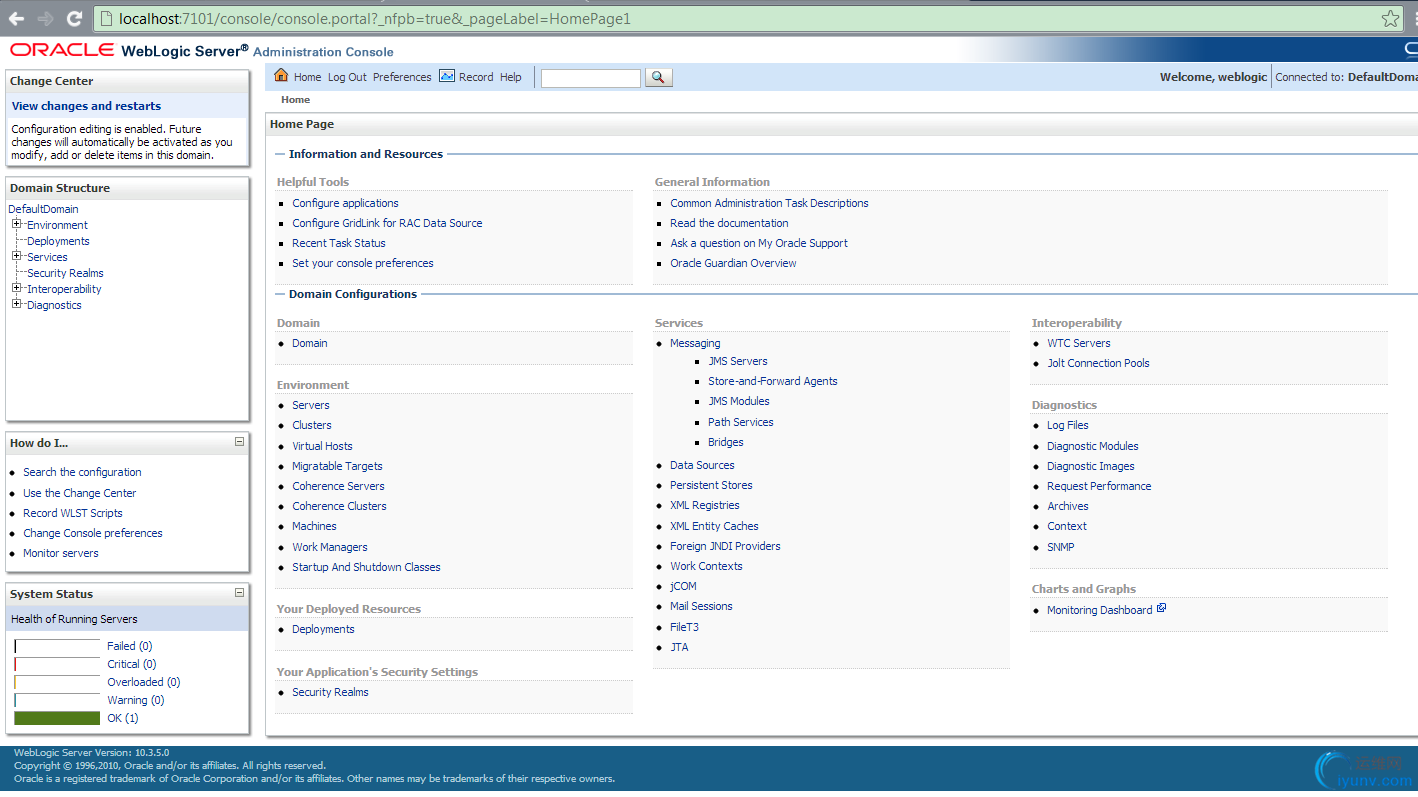Viewport: 1418px width, 797px height.
Task: Open Deployments in Domain Structure tree
Action: click(58, 241)
